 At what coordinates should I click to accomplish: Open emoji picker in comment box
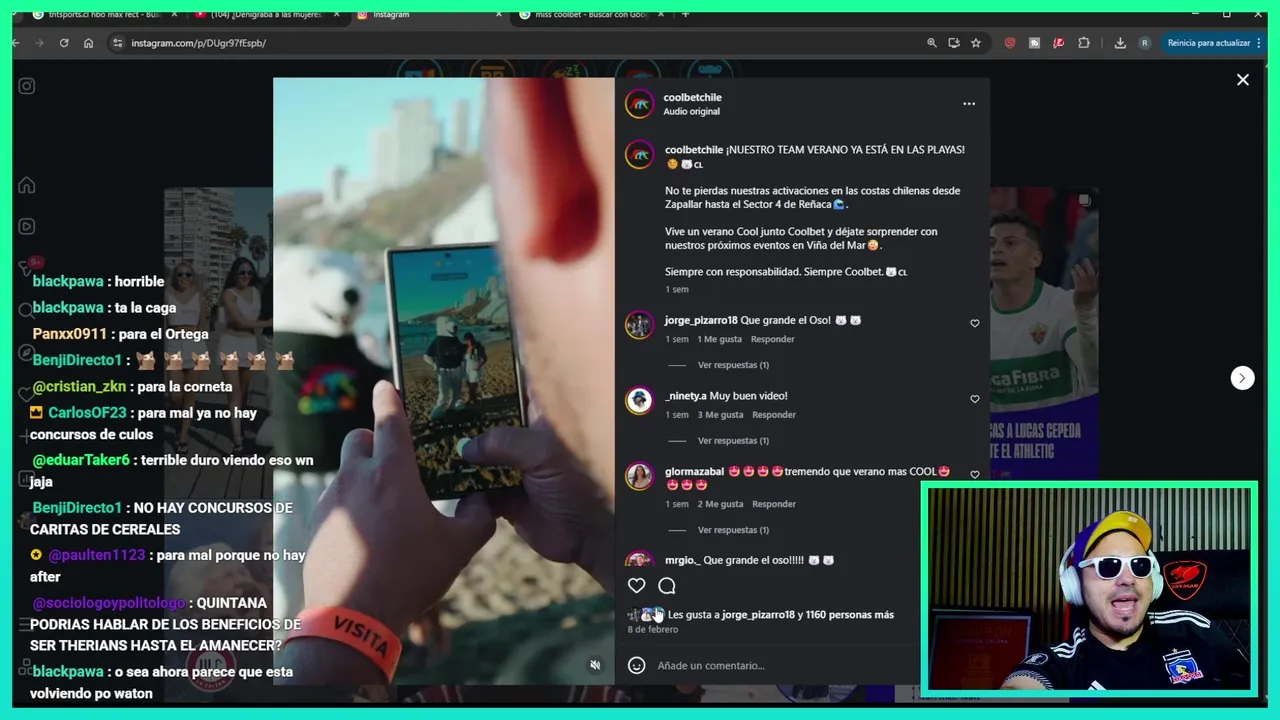tap(636, 665)
